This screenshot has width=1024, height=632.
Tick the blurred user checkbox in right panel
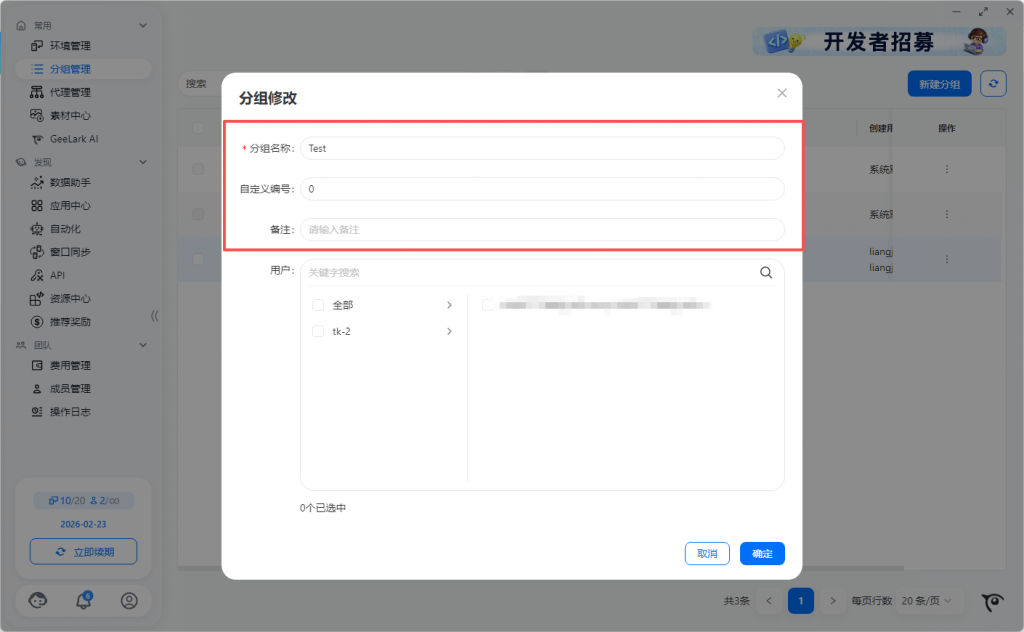pyautogui.click(x=488, y=305)
